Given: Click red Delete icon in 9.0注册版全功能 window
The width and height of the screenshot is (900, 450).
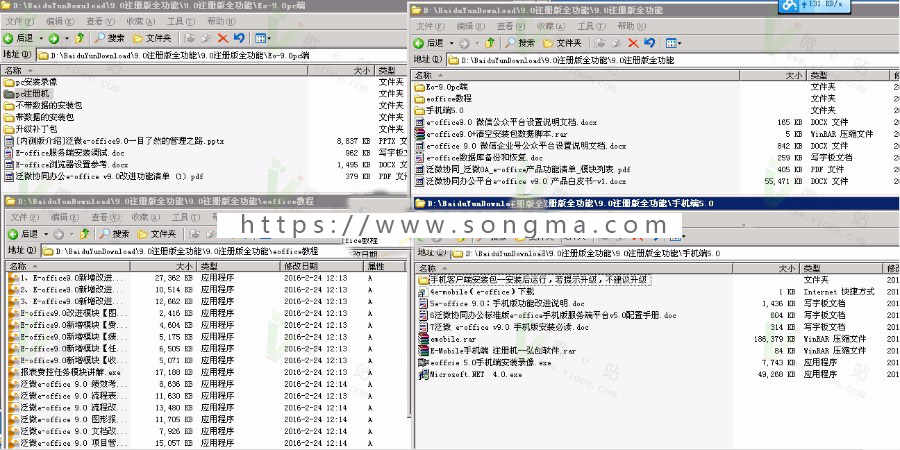Looking at the screenshot, I should 633,43.
